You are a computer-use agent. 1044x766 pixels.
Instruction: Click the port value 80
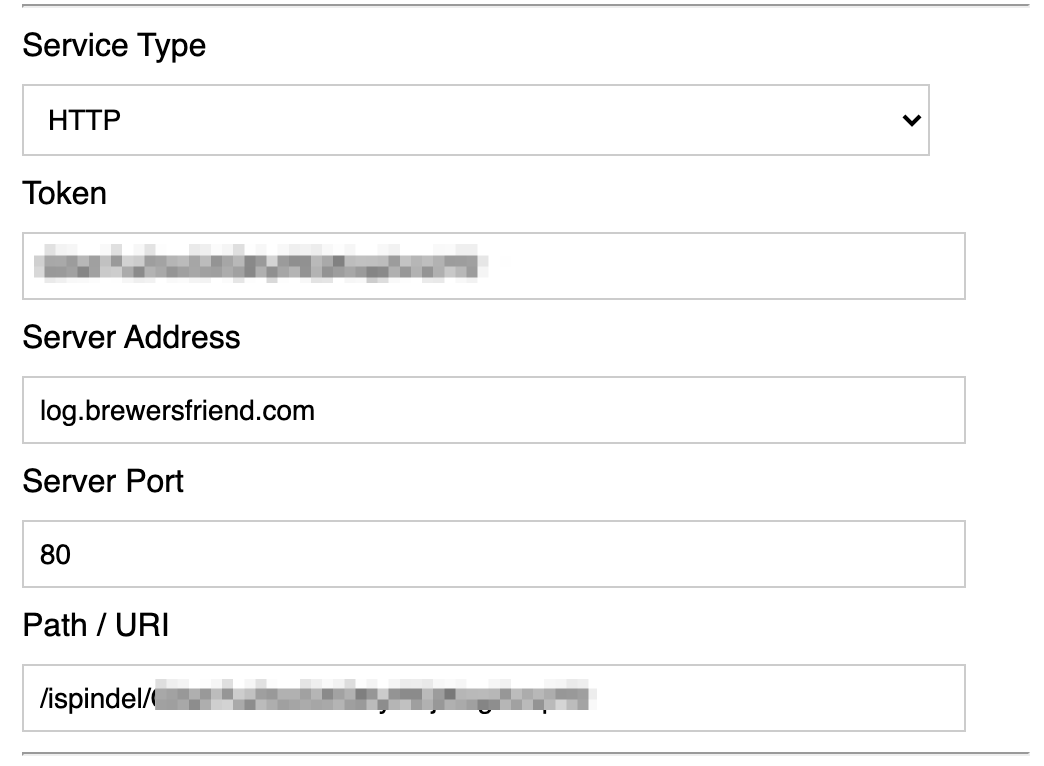click(55, 554)
